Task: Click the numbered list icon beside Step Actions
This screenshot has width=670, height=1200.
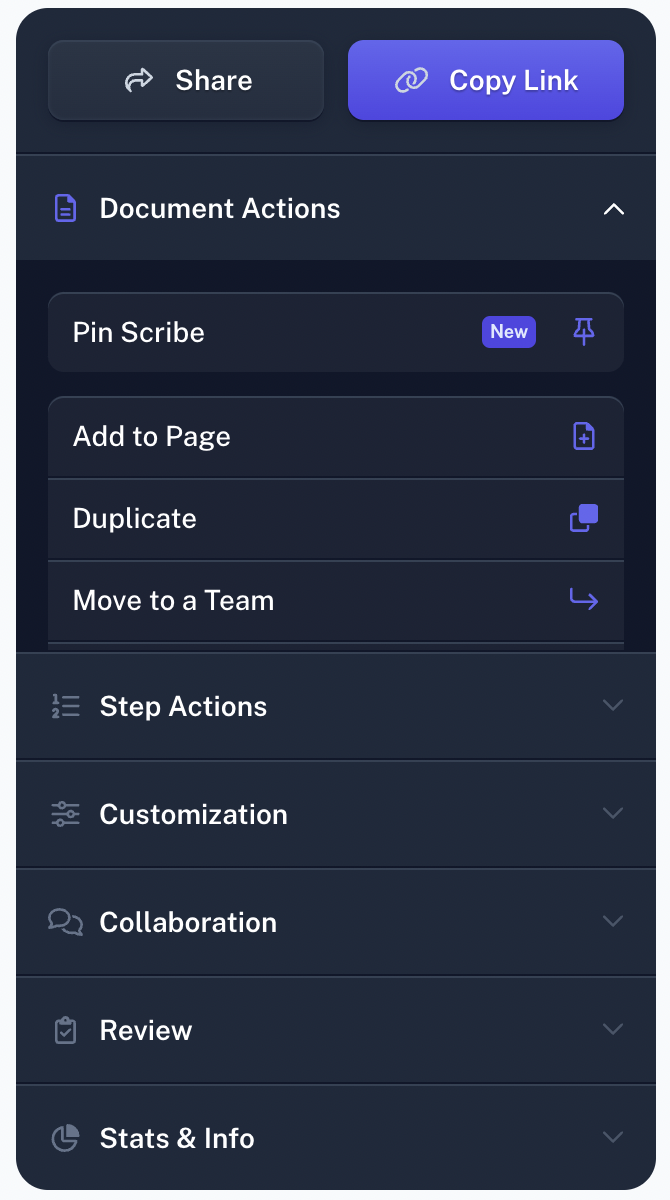Action: (x=64, y=706)
